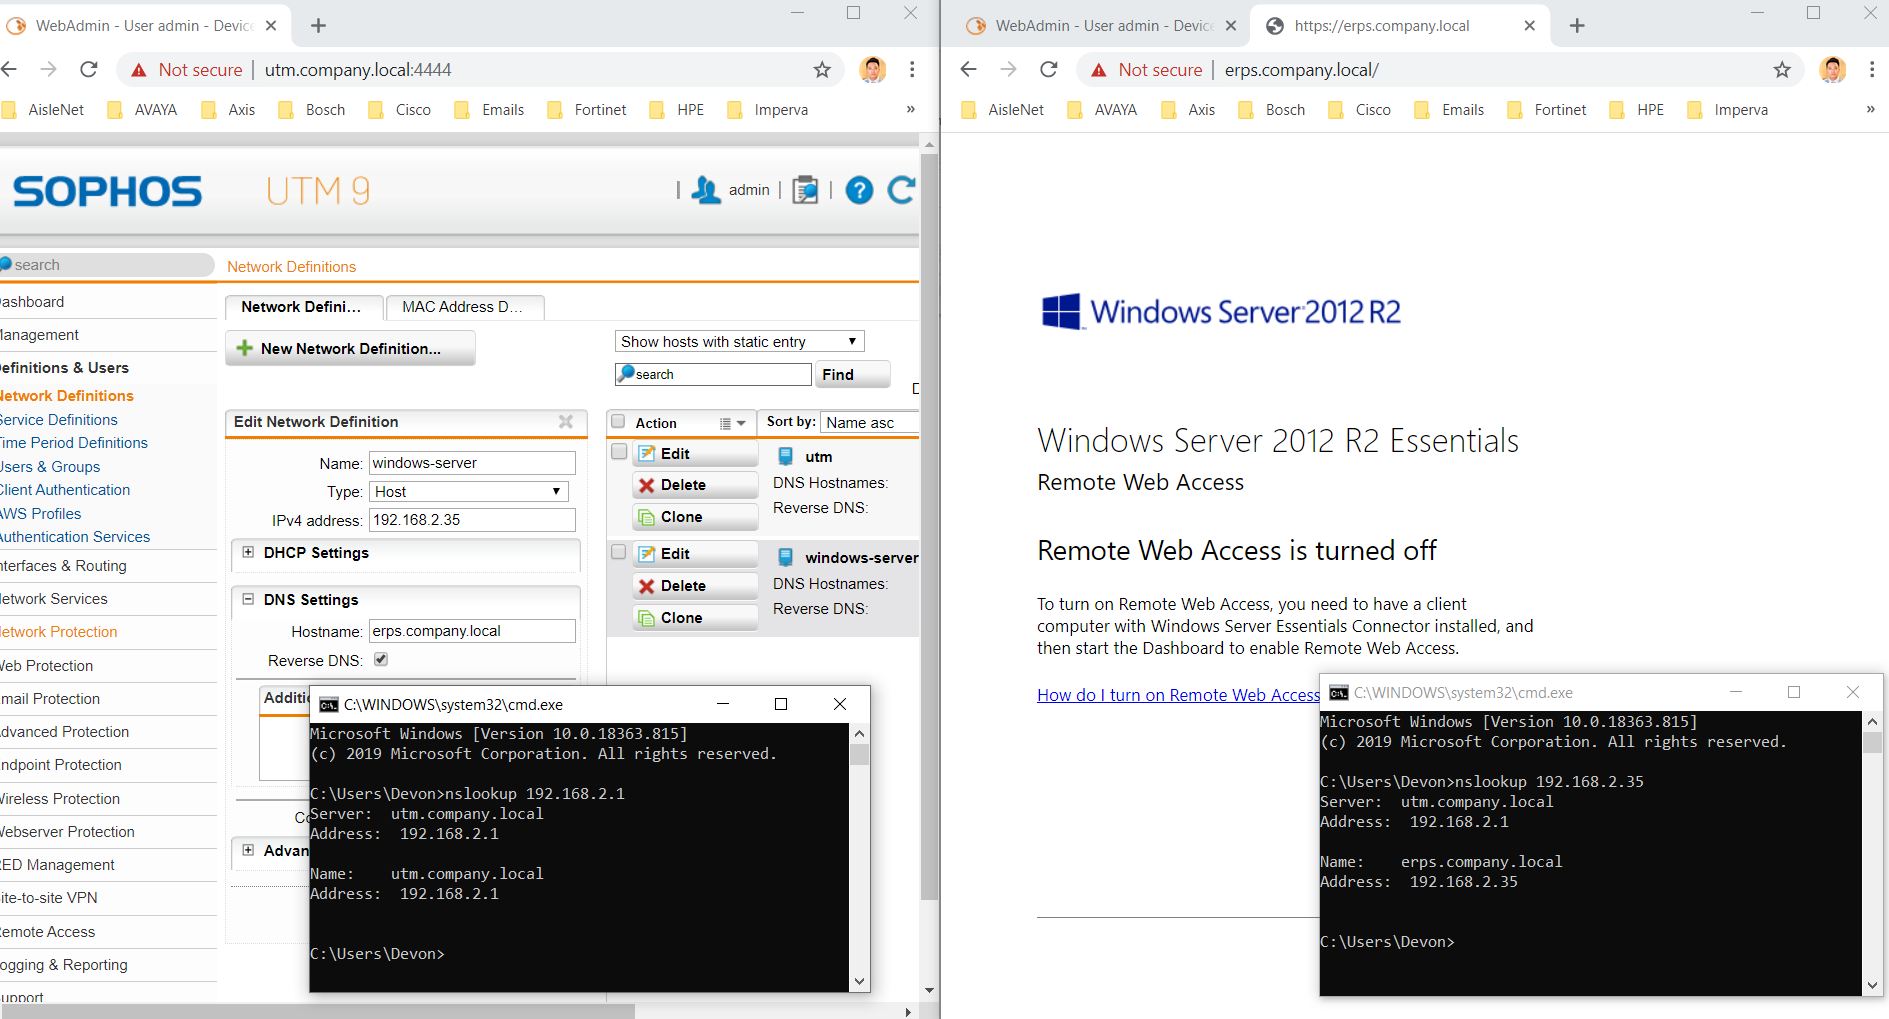Open the Sort by Name asc dropdown
The width and height of the screenshot is (1889, 1019).
(x=869, y=422)
